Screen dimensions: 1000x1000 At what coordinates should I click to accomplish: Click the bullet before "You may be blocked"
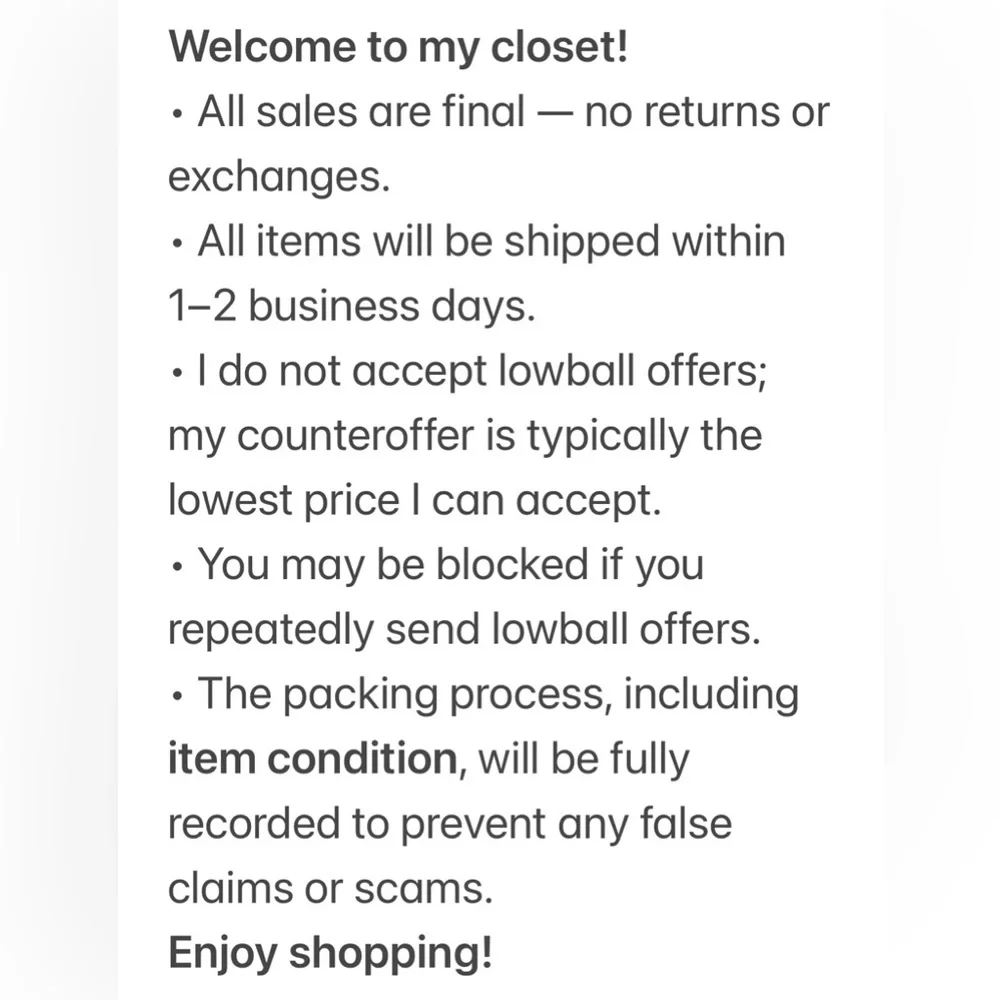[x=177, y=568]
